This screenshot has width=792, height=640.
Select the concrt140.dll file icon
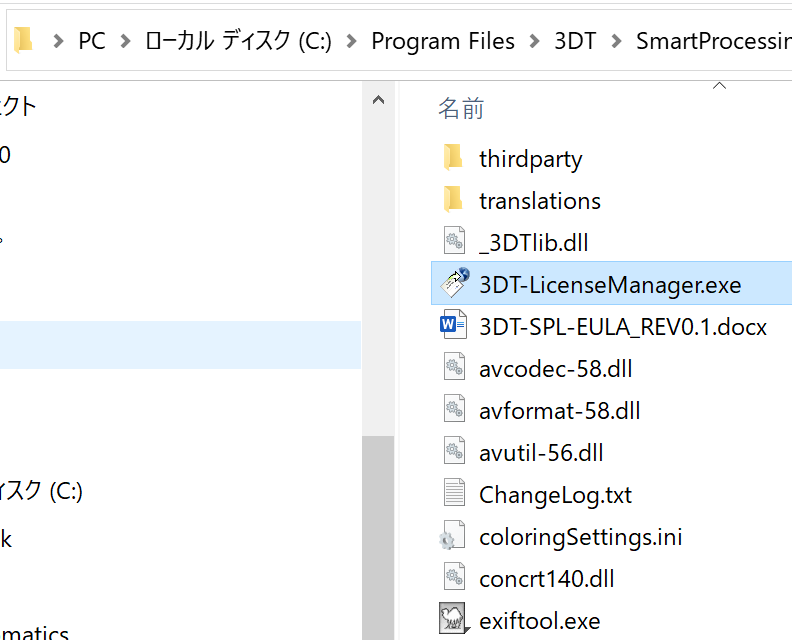click(x=454, y=576)
